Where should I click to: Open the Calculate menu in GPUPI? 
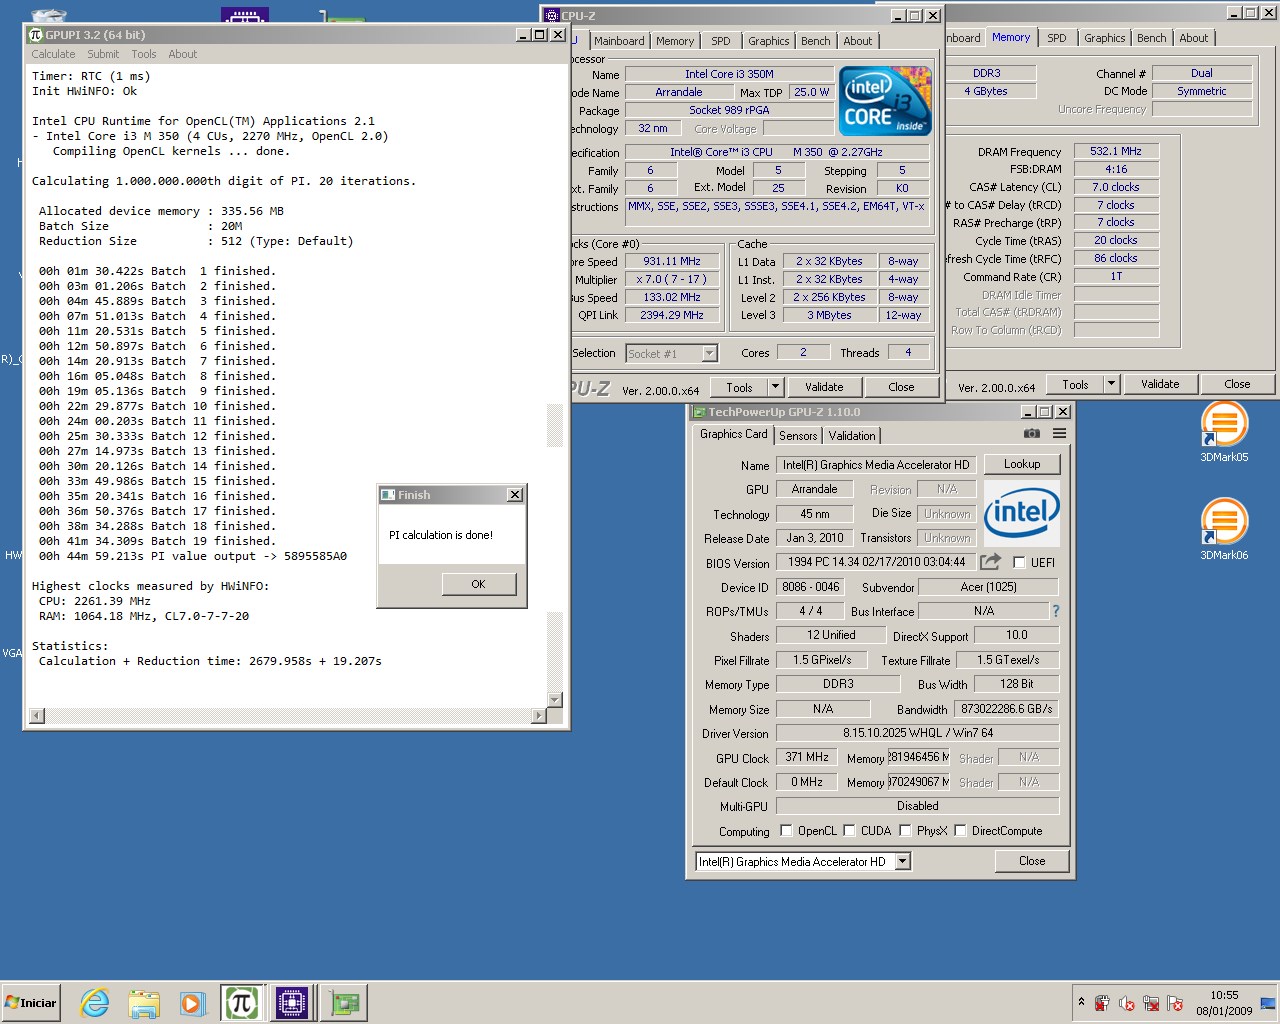[x=53, y=54]
